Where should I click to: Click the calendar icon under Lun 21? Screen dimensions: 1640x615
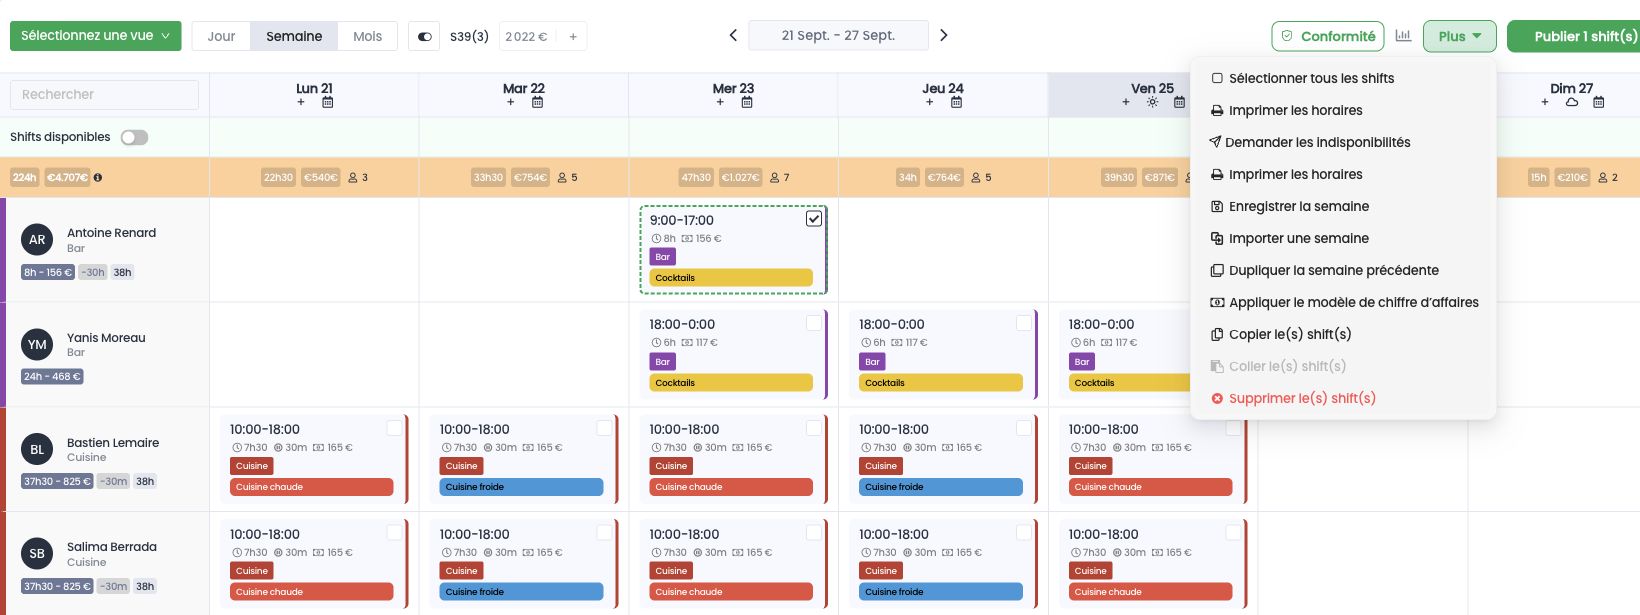click(327, 102)
